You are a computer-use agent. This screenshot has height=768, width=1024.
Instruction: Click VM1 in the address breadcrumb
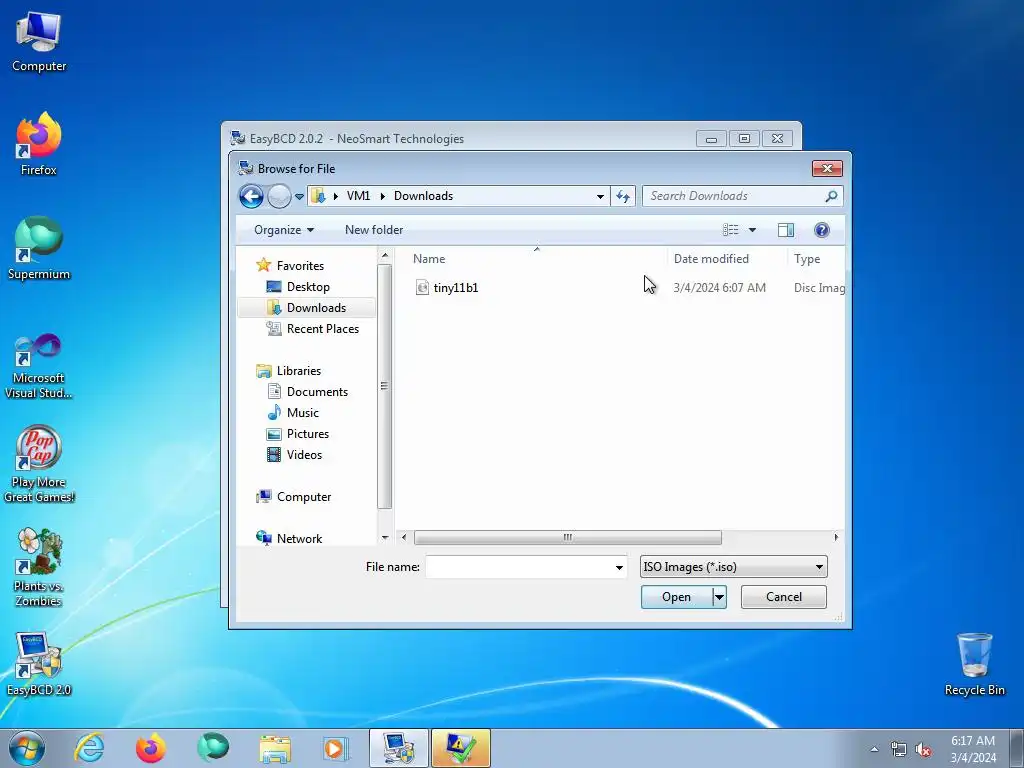[x=359, y=196]
